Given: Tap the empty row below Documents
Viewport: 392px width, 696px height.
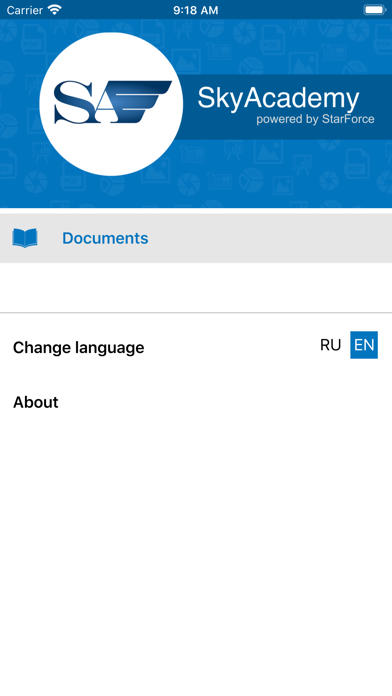Looking at the screenshot, I should tap(196, 288).
